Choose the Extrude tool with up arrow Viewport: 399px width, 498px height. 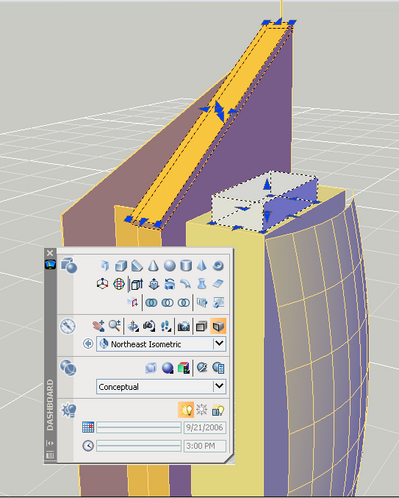click(x=137, y=284)
